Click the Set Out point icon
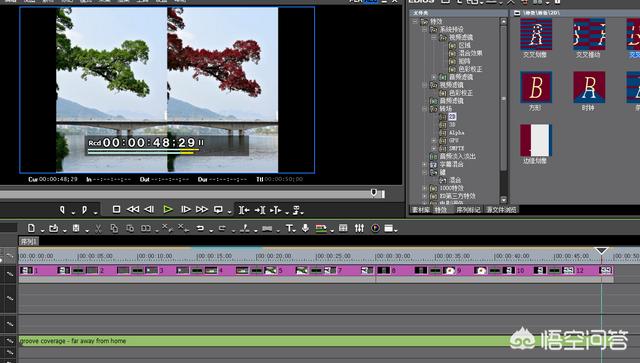Image resolution: width=640 pixels, height=363 pixels. (x=84, y=209)
